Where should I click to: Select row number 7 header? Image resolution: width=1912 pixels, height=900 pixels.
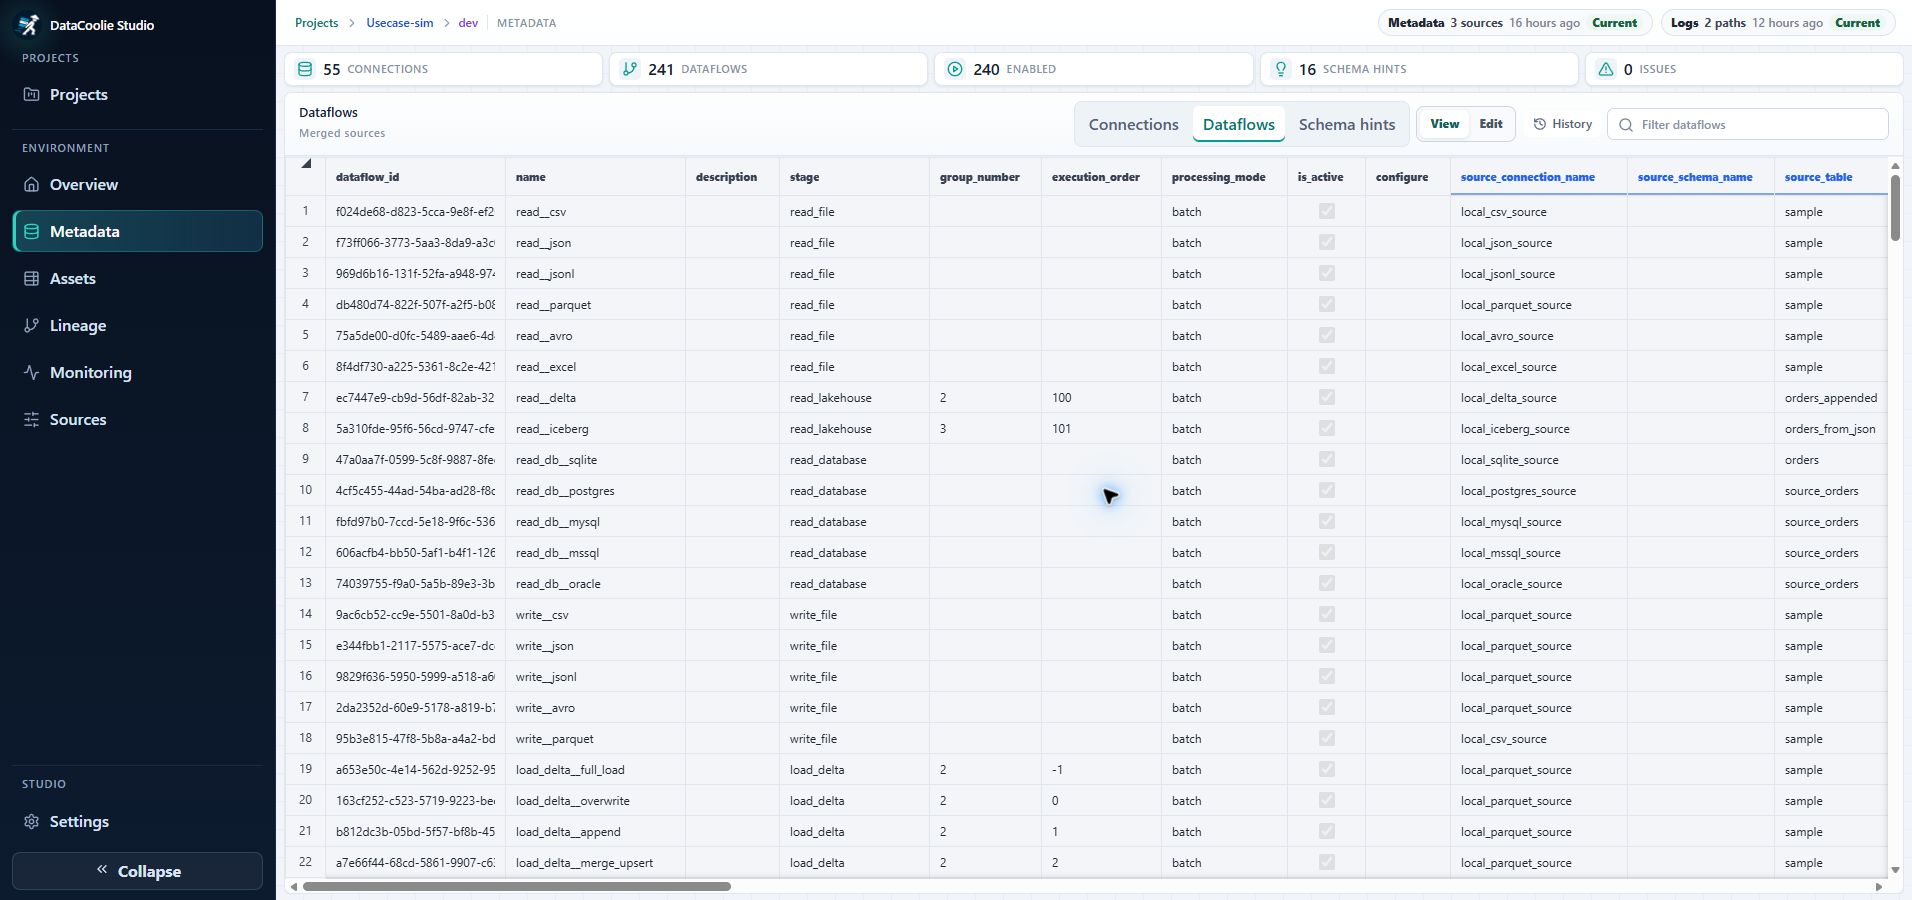point(305,397)
